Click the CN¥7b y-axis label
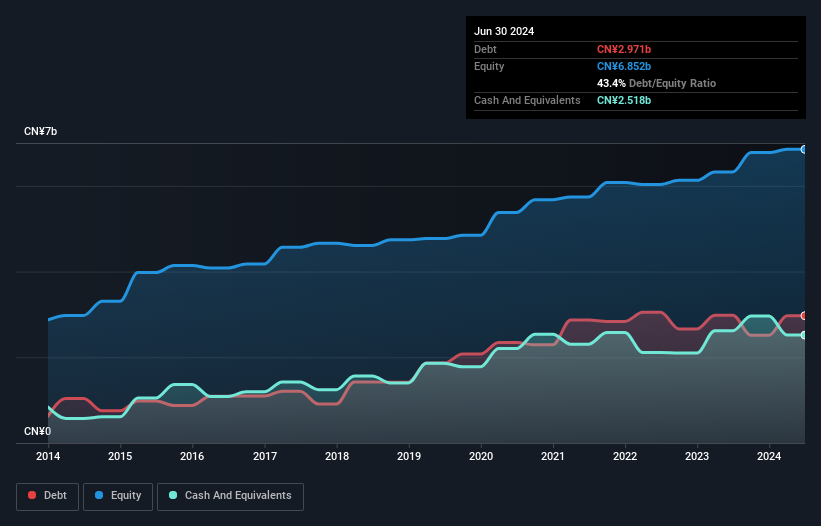The width and height of the screenshot is (821, 526). pyautogui.click(x=40, y=131)
